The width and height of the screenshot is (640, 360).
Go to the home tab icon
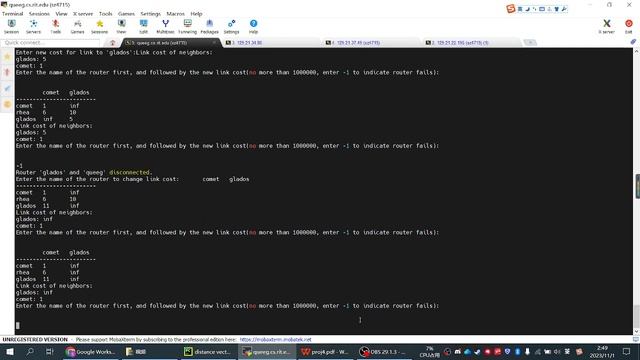click(113, 43)
